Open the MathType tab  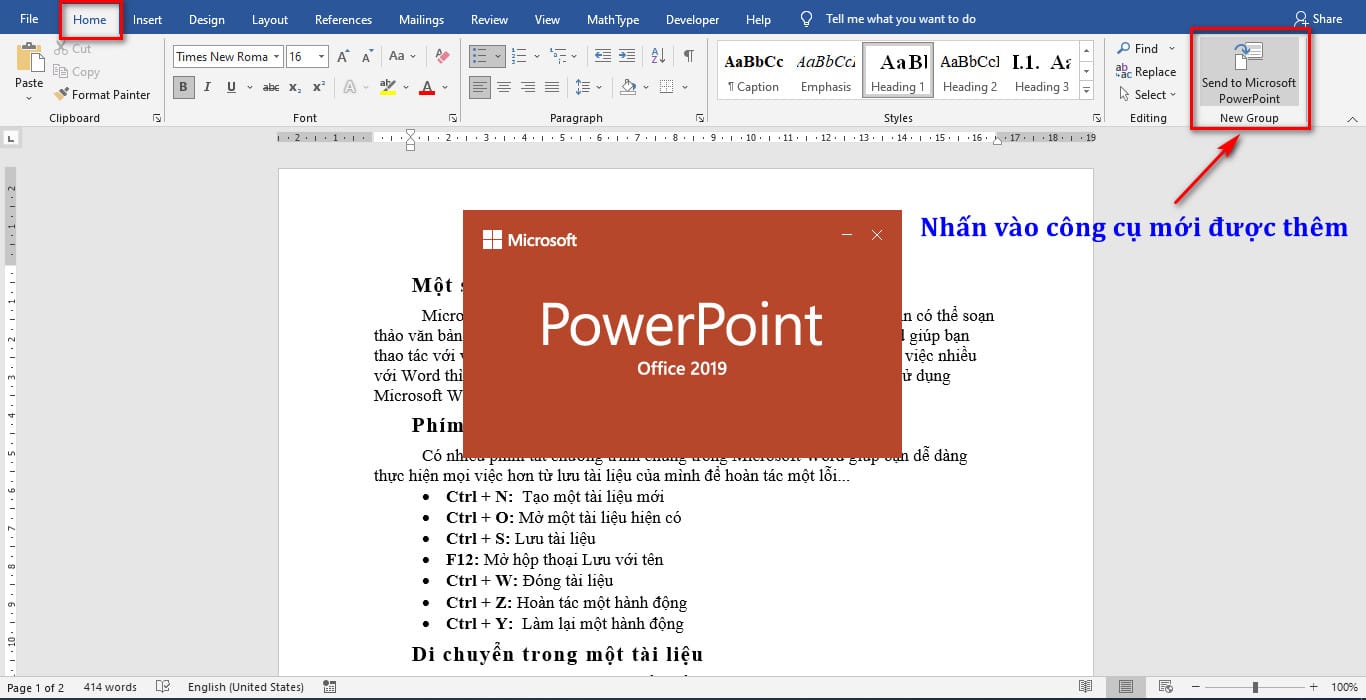coord(612,18)
